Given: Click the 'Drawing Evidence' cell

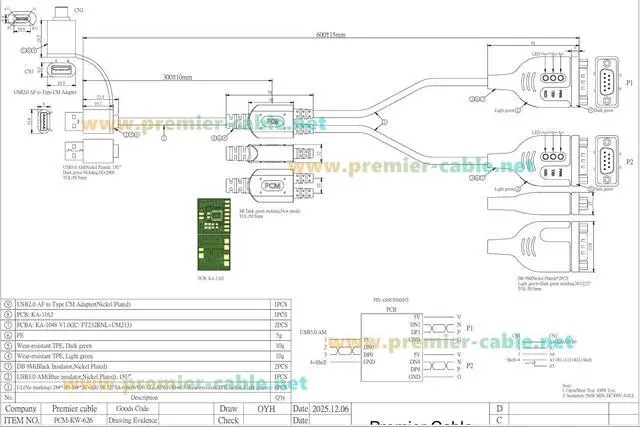Looking at the screenshot, I should tap(133, 420).
